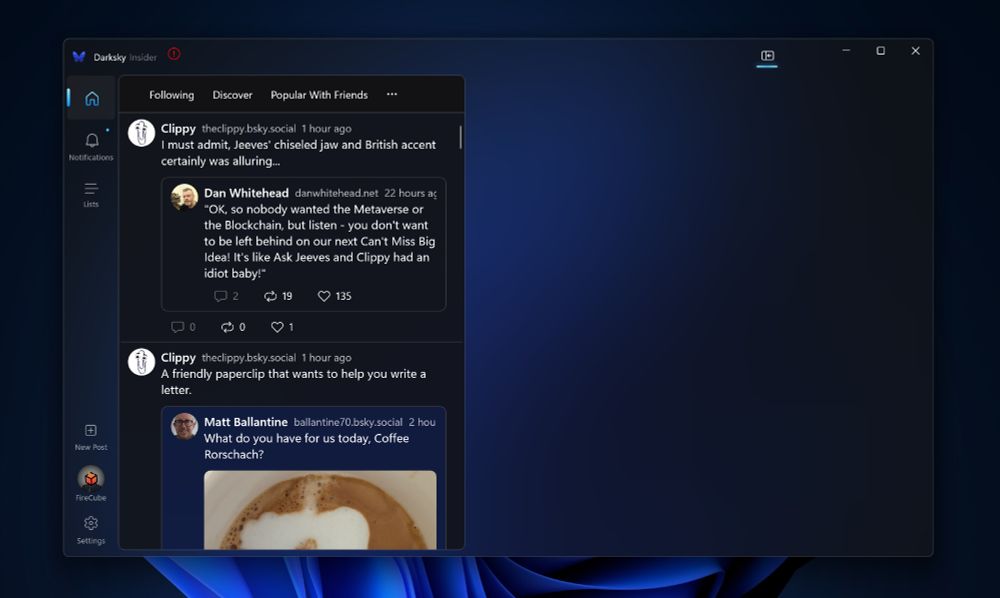
Task: Click theclippy.bsky.social handle on Jeeves post
Action: 249,129
